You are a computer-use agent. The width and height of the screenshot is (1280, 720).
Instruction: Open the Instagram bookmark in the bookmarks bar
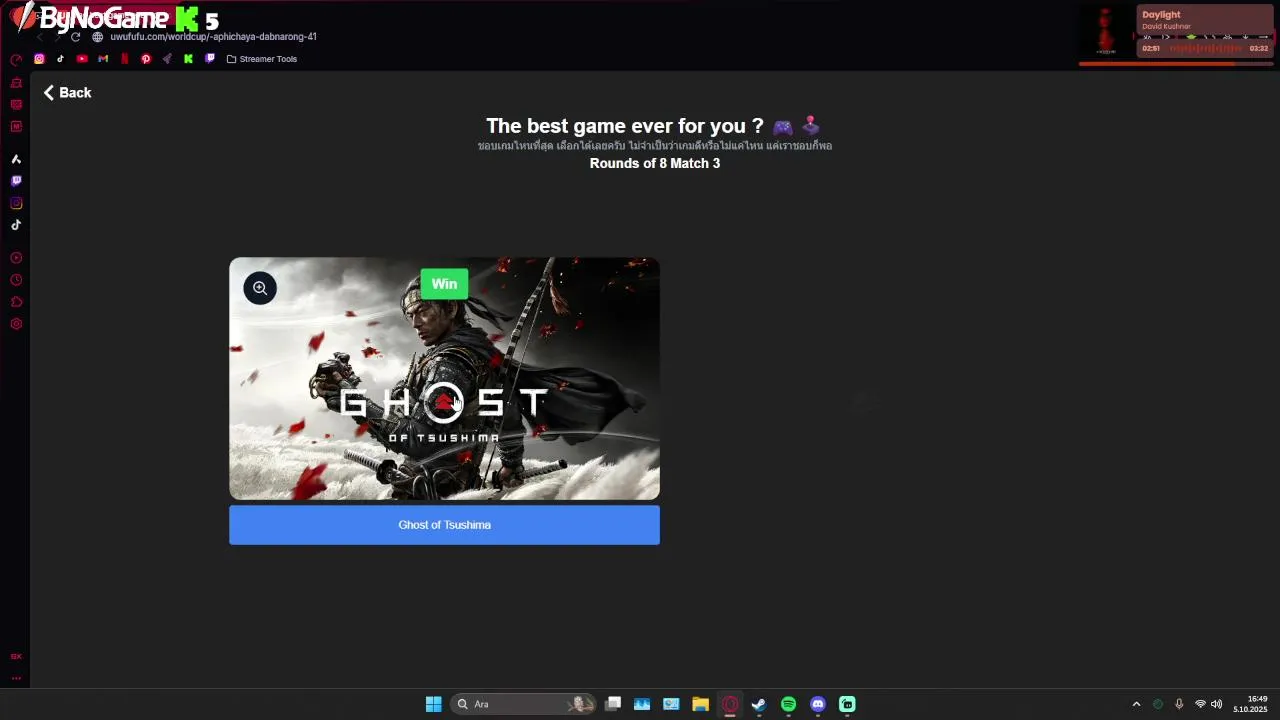(39, 59)
